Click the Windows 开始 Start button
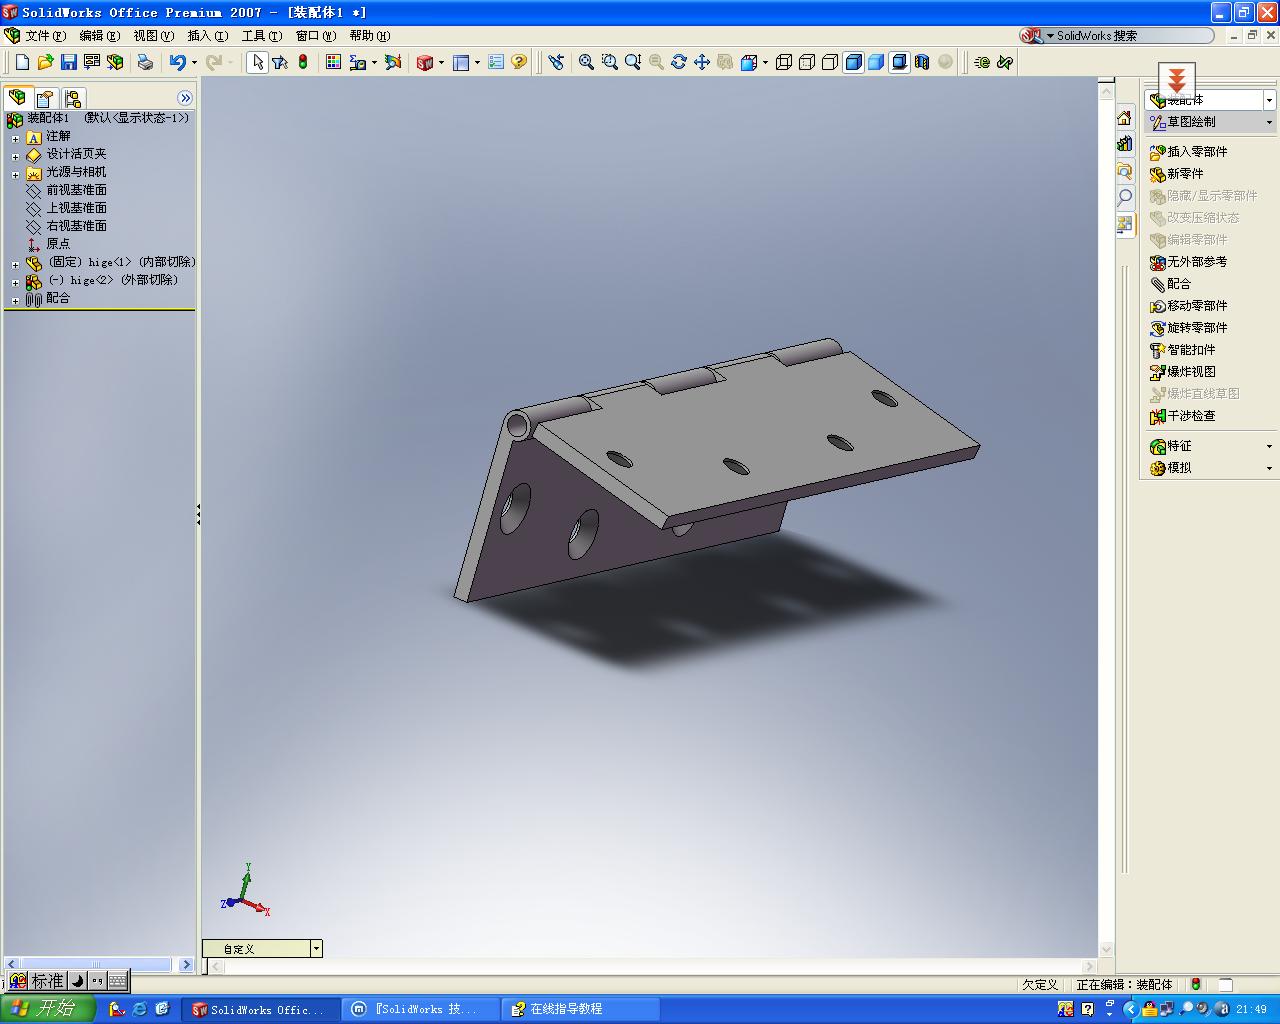The width and height of the screenshot is (1280, 1024). click(x=47, y=1009)
